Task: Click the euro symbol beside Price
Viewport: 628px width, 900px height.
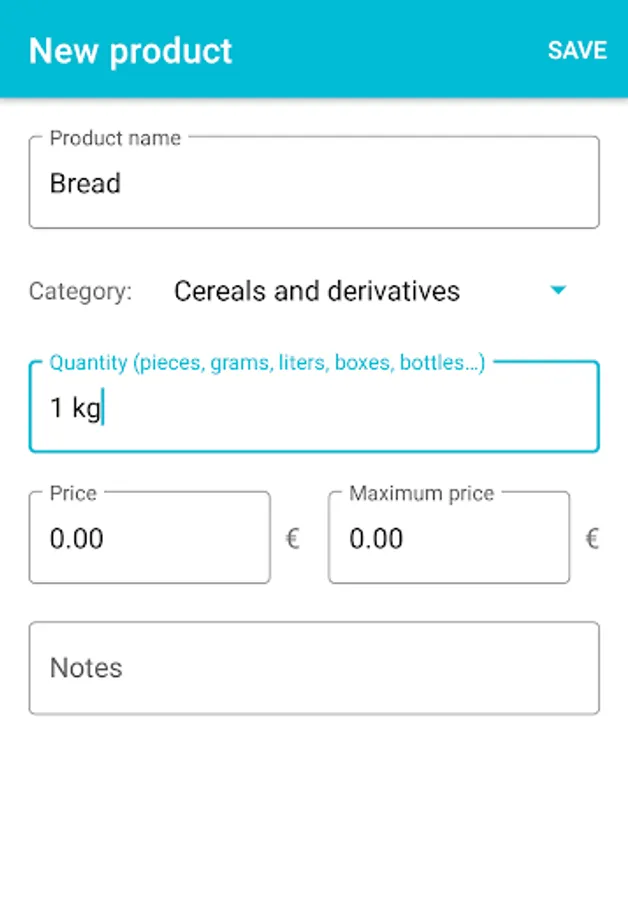Action: pyautogui.click(x=293, y=540)
